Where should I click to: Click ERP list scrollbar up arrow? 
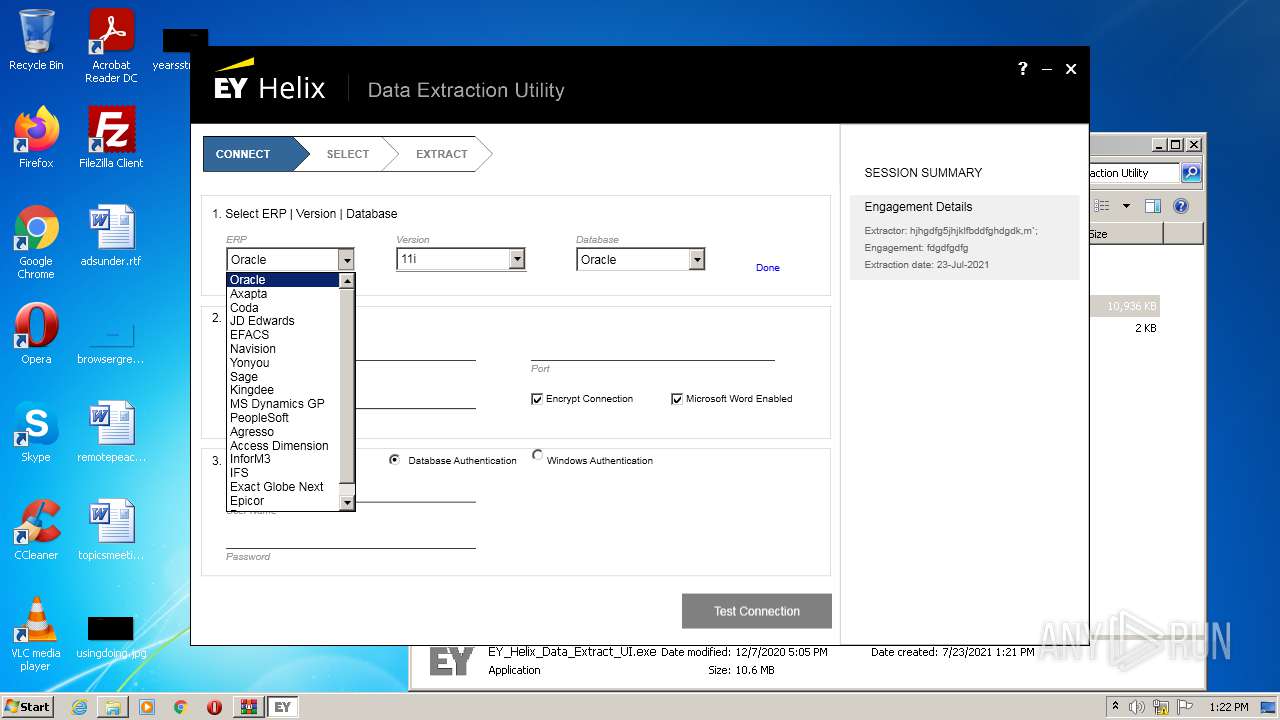347,281
